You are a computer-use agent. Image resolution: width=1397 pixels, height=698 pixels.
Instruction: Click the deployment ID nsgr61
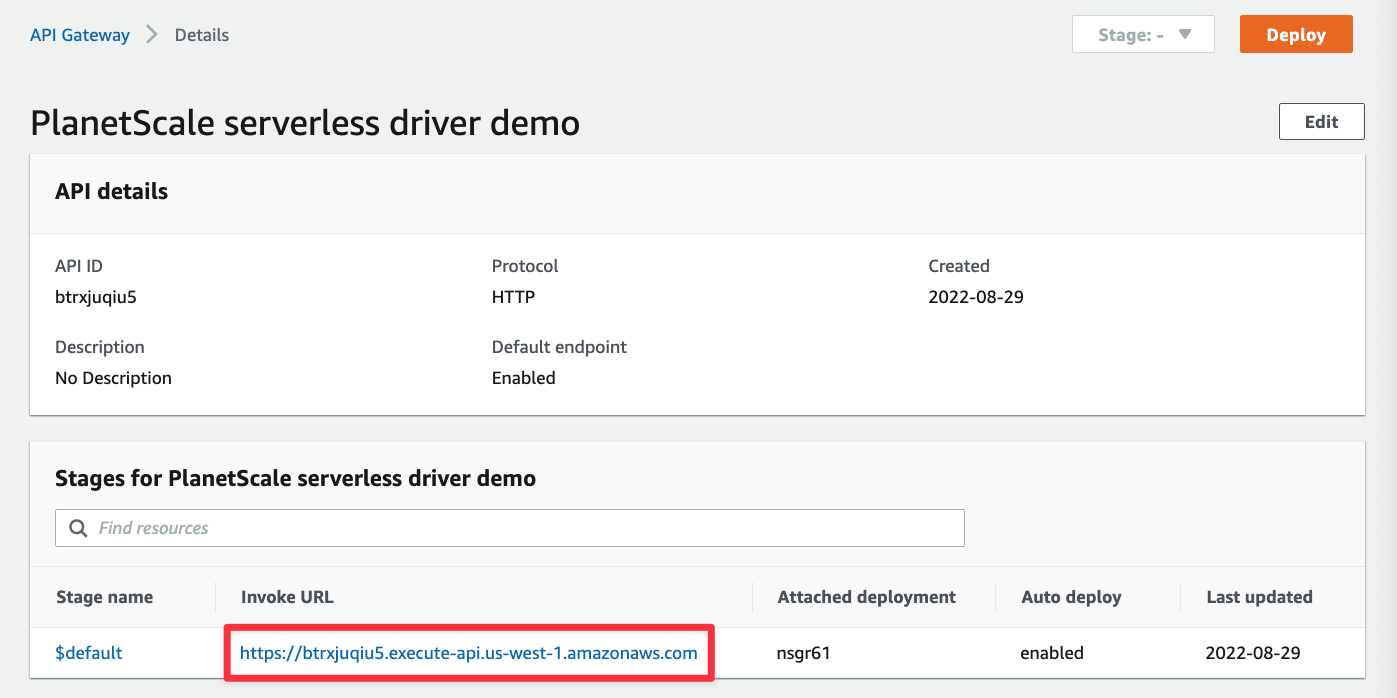(x=804, y=653)
